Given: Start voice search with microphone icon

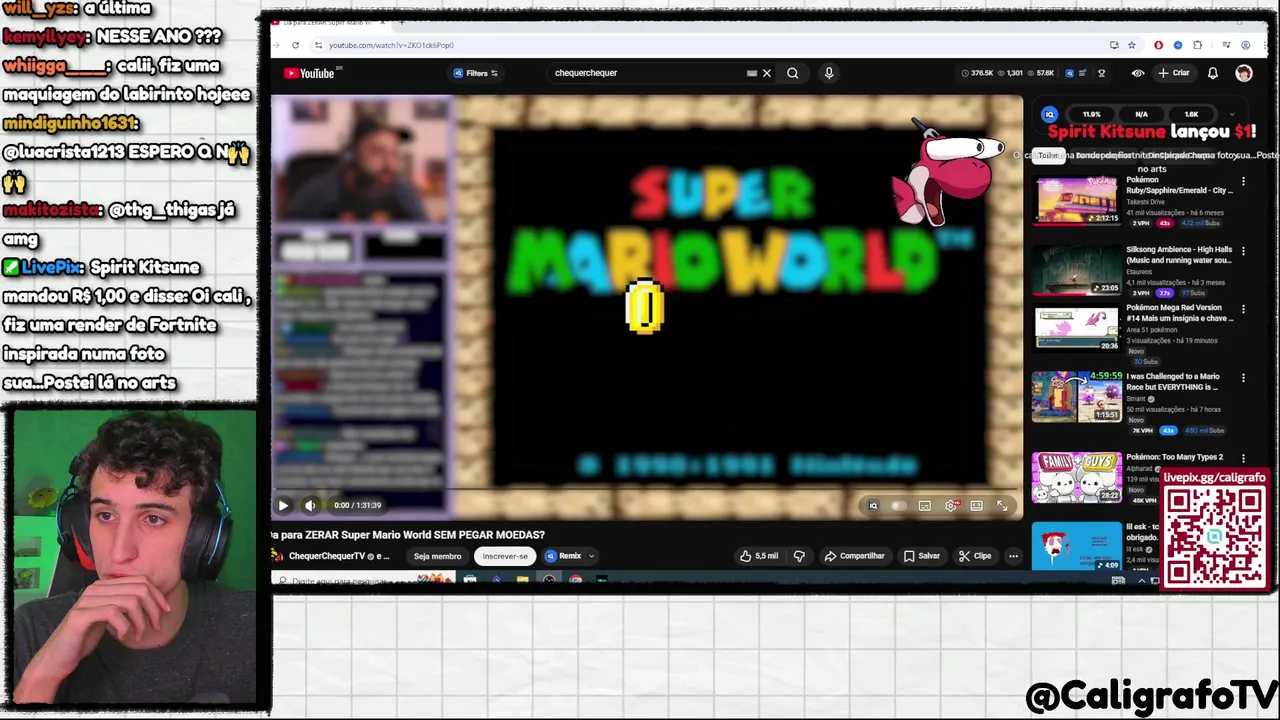Looking at the screenshot, I should pyautogui.click(x=828, y=73).
